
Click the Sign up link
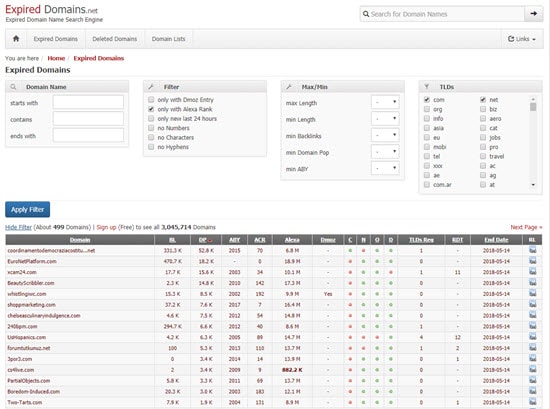[106, 227]
